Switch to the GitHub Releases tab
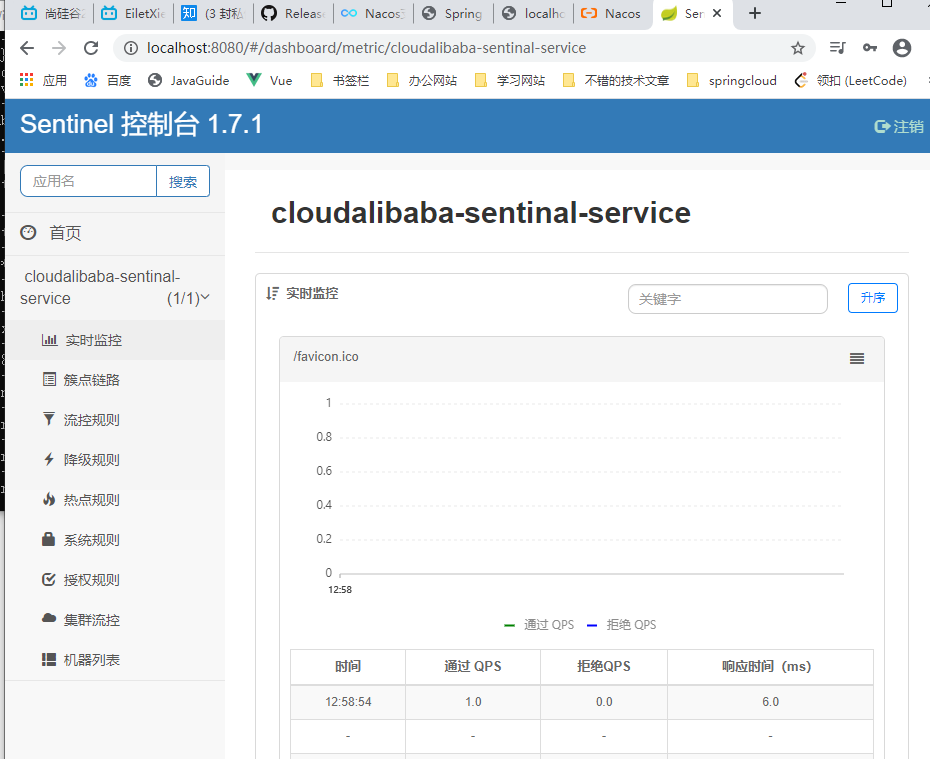The width and height of the screenshot is (930, 759). point(294,13)
